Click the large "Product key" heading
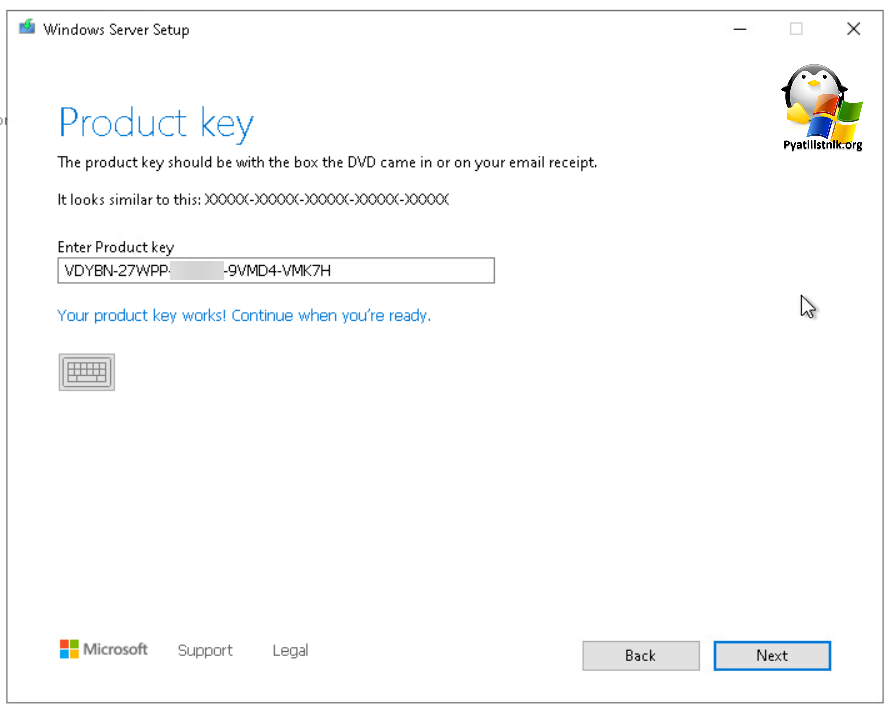 [156, 123]
